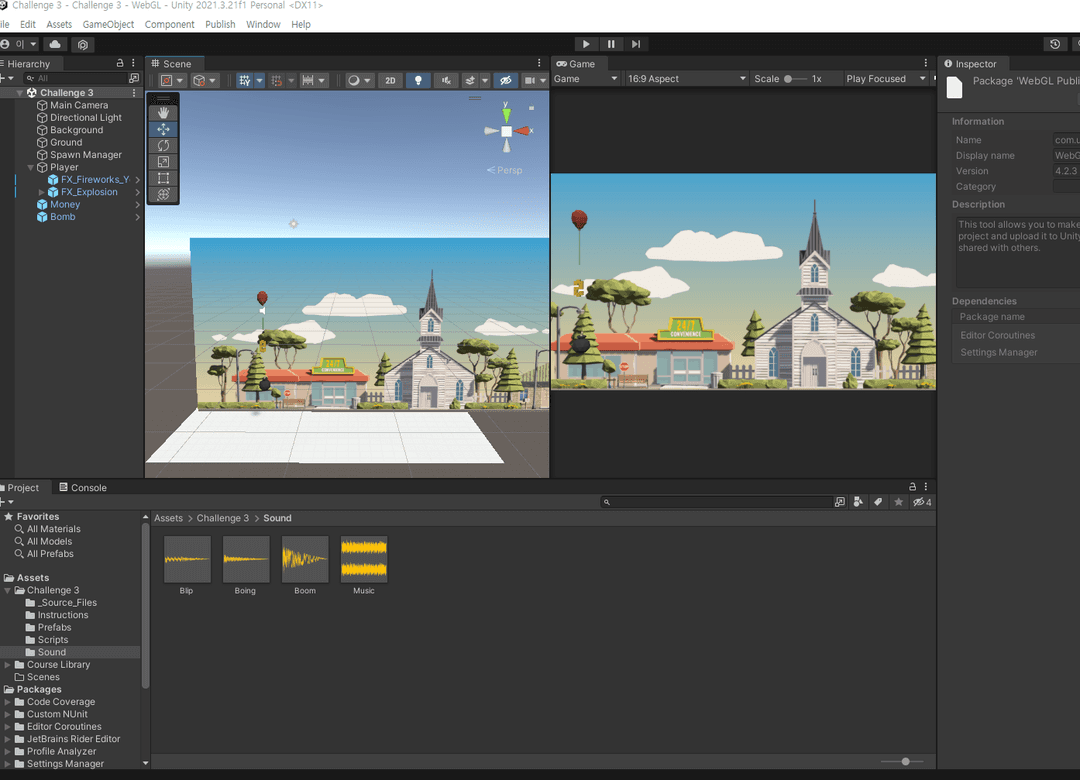Select the Rotate tool in Scene
The image size is (1080, 780).
(x=163, y=146)
